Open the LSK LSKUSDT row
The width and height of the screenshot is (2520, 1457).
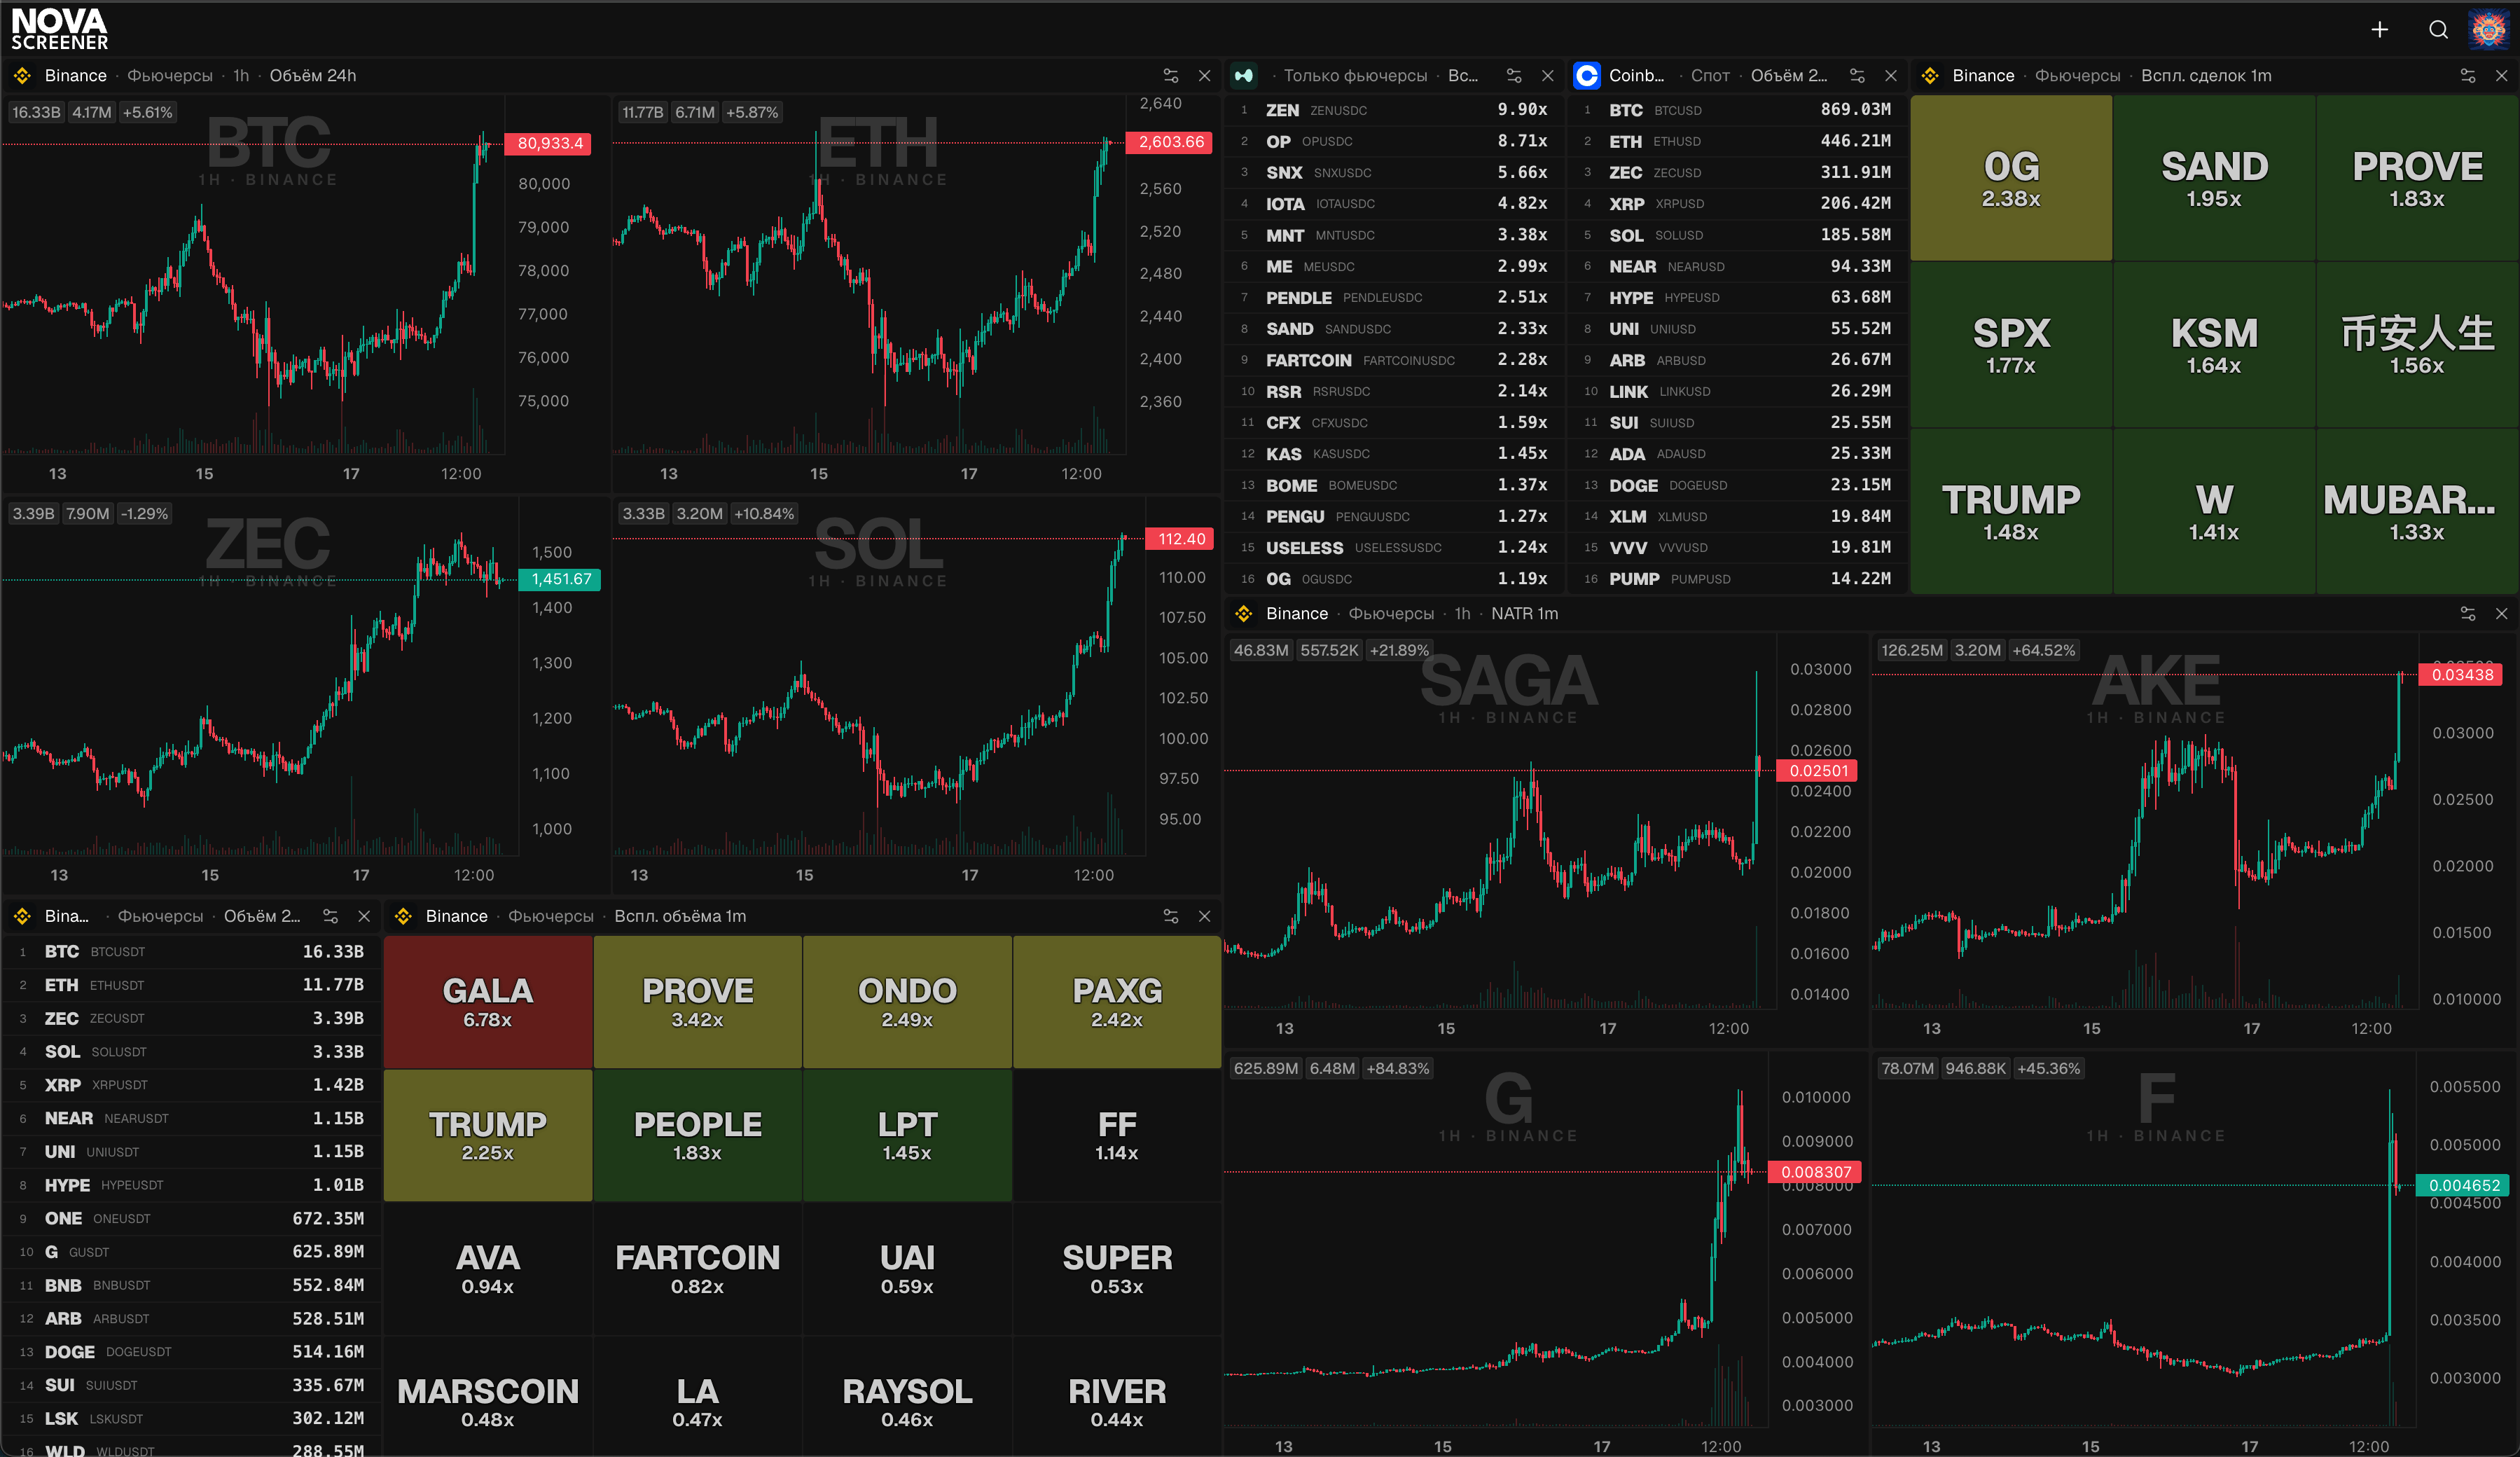191,1419
